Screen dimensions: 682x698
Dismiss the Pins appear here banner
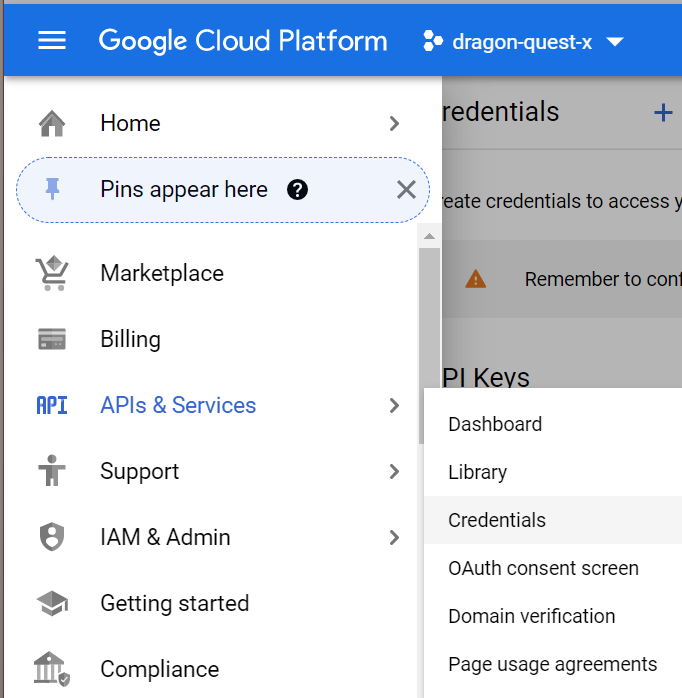406,190
